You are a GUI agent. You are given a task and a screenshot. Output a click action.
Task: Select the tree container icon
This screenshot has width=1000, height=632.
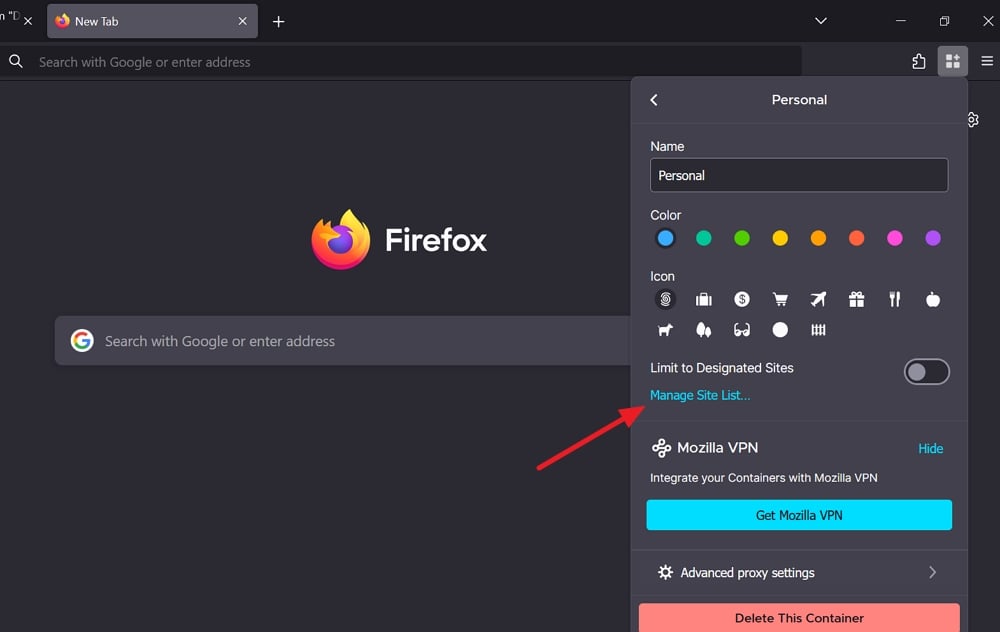(x=703, y=330)
